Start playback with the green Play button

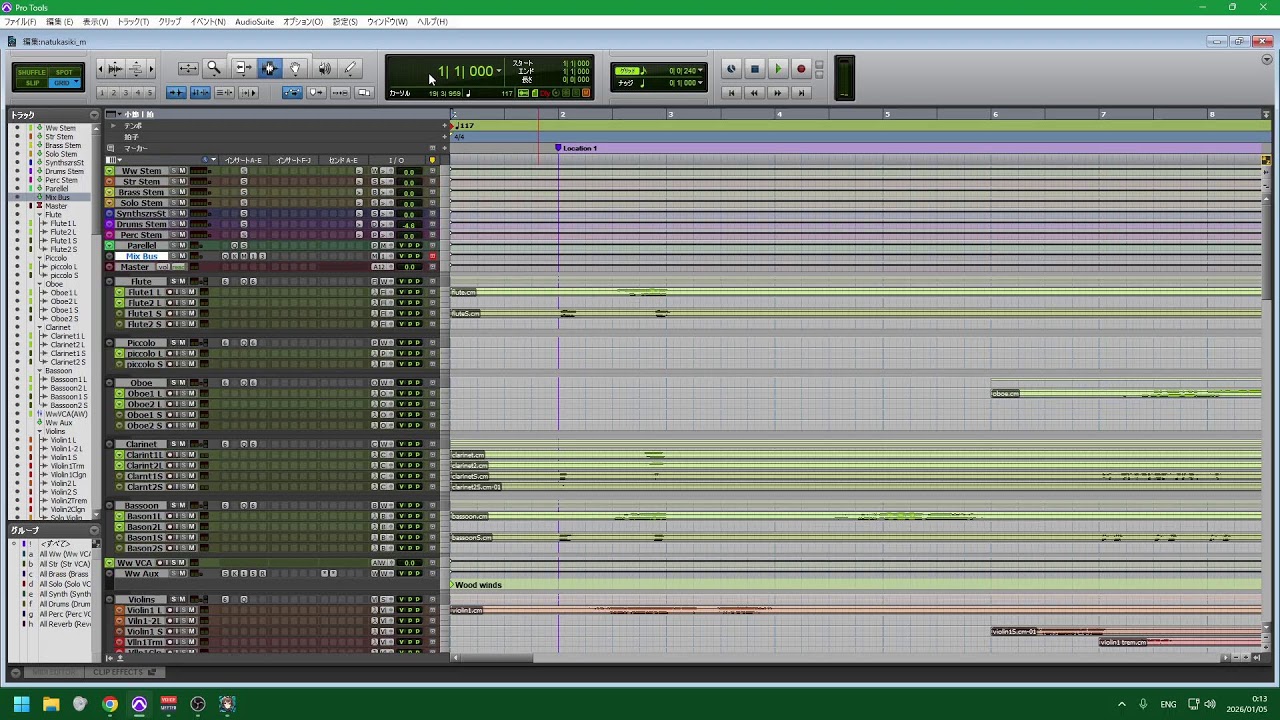pyautogui.click(x=778, y=69)
